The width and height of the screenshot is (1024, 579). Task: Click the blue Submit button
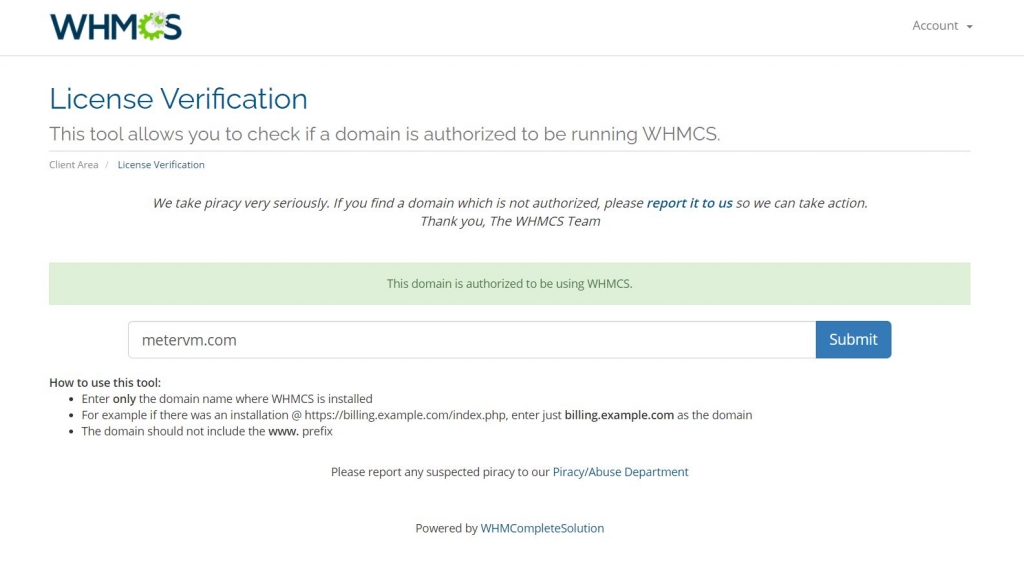853,339
